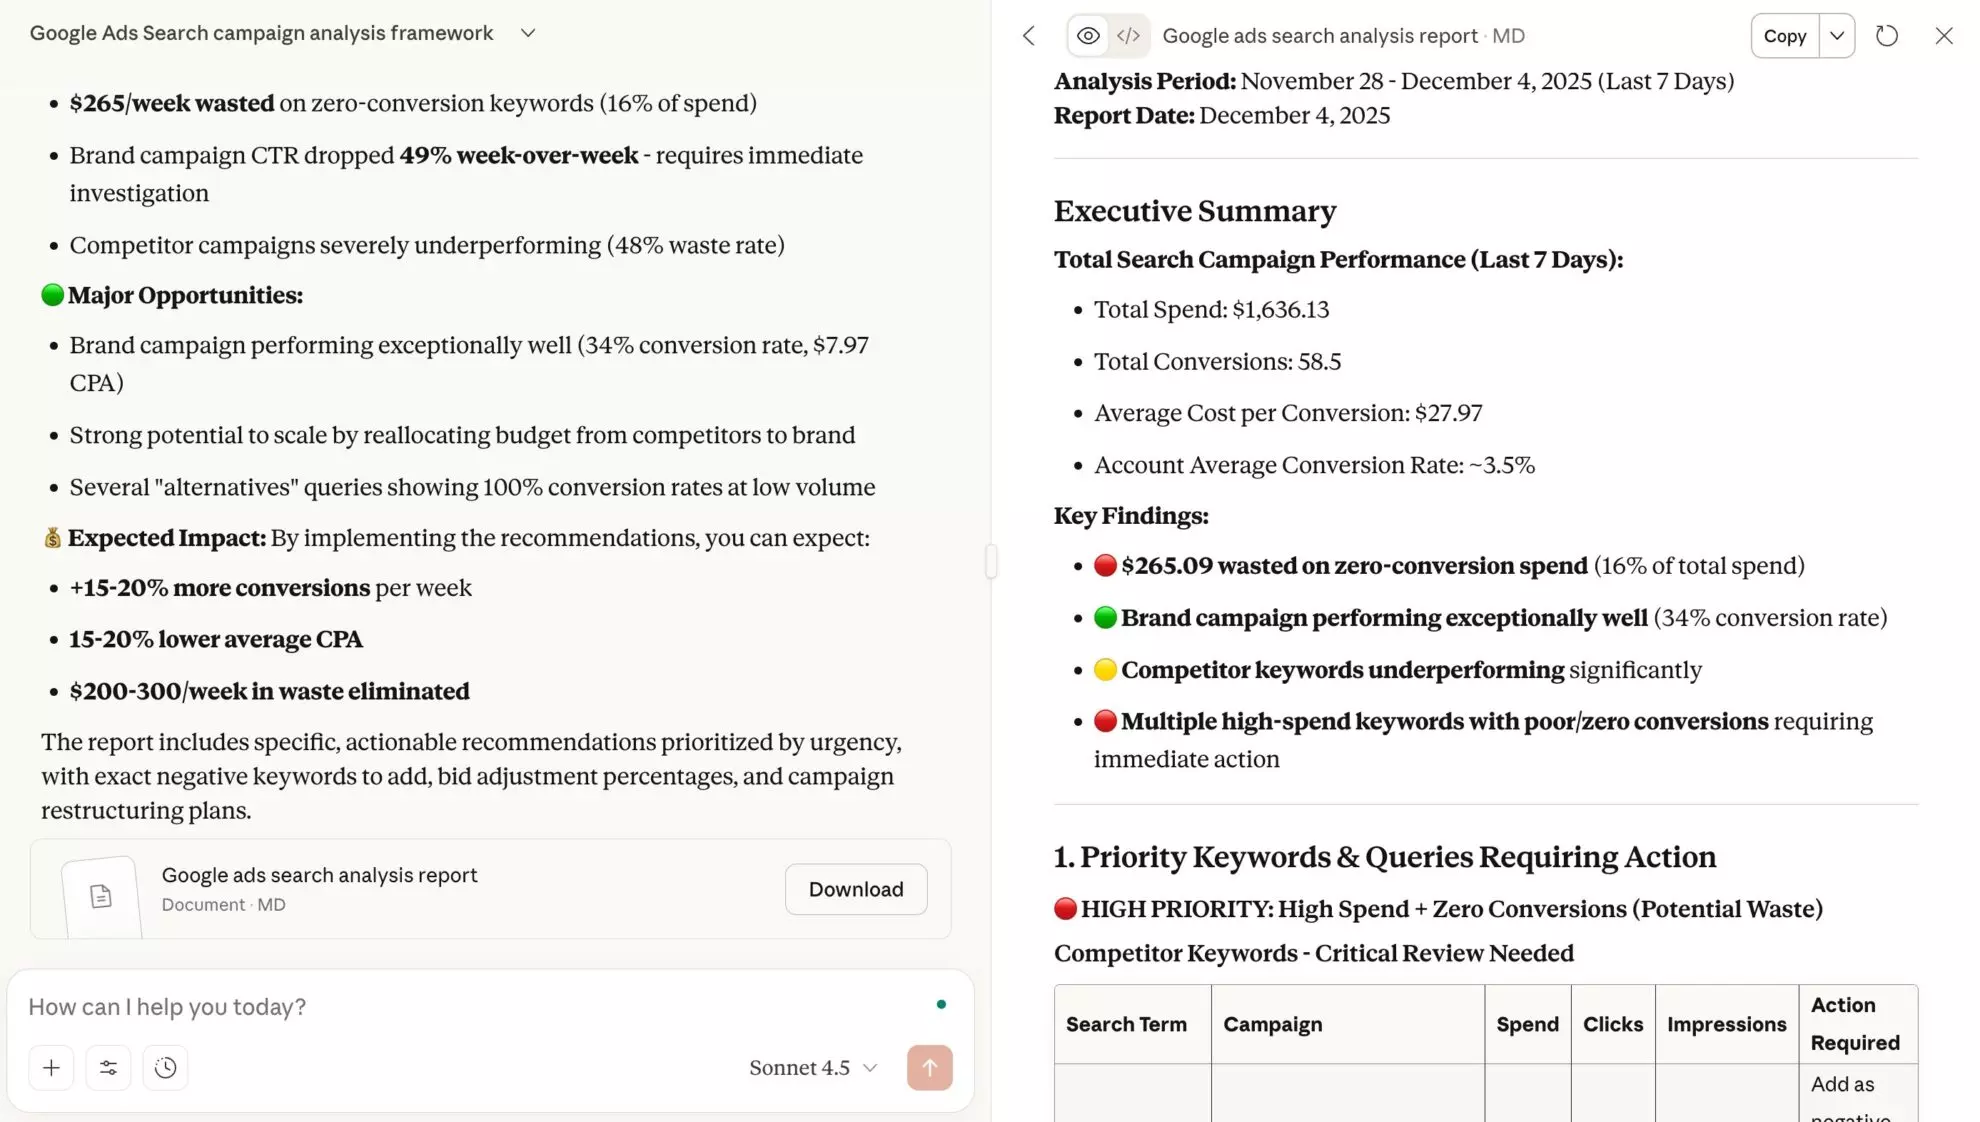The width and height of the screenshot is (1980, 1122).
Task: Enable preview mode with the eye toggle
Action: pyautogui.click(x=1087, y=35)
